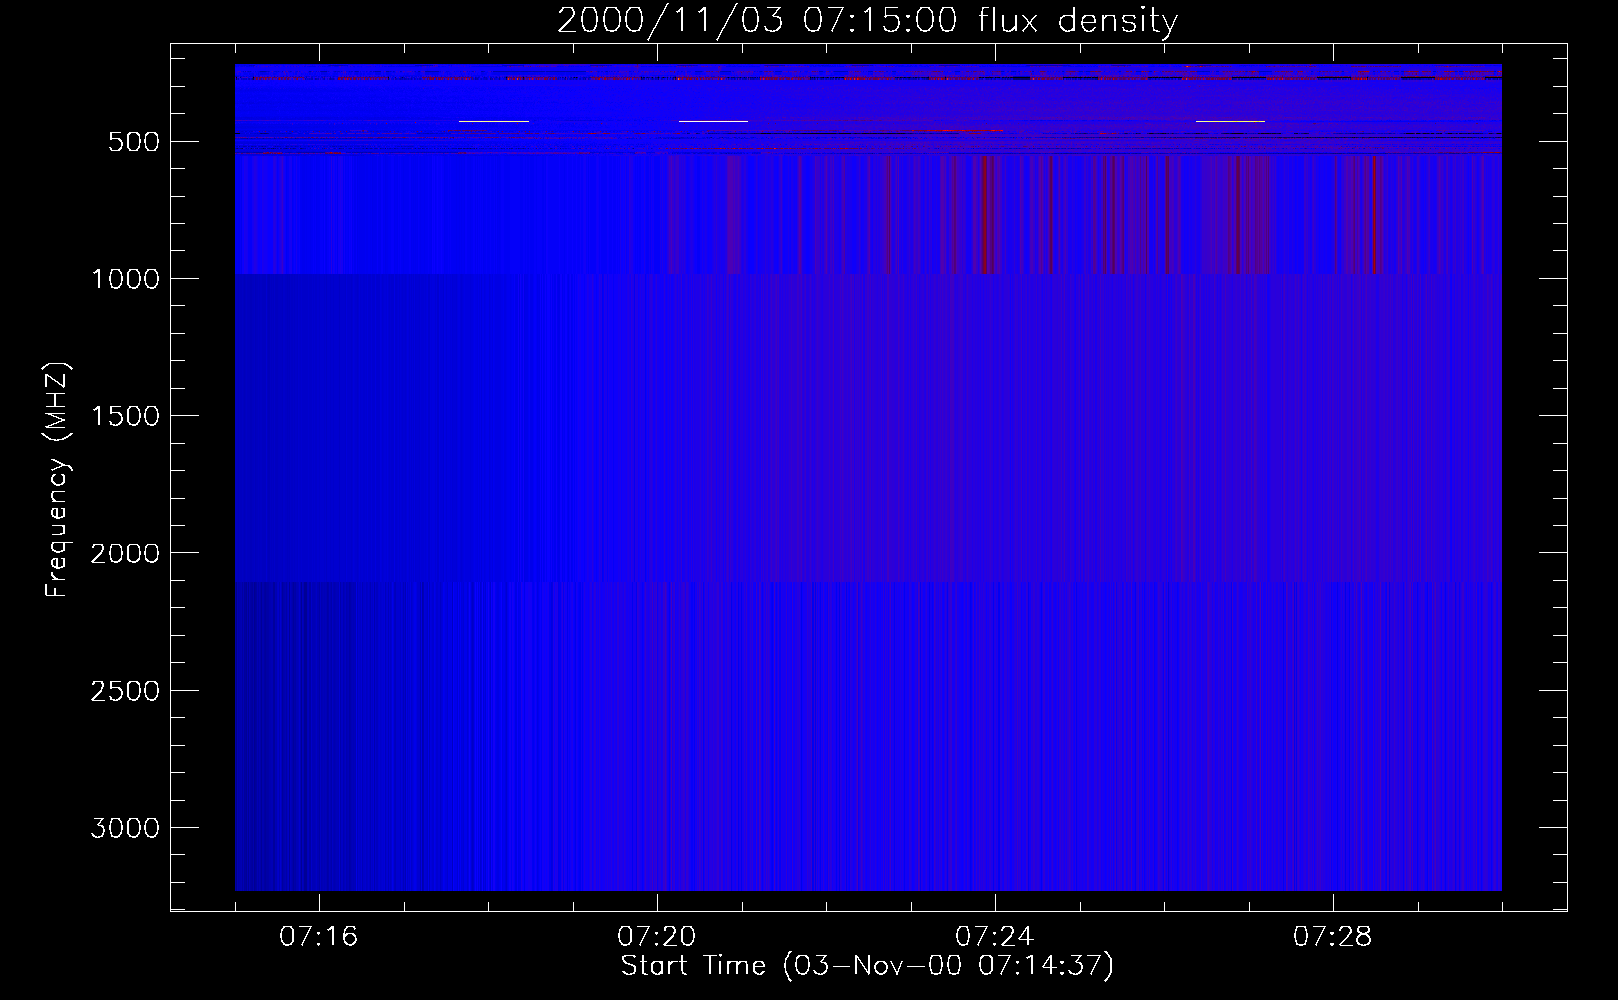This screenshot has height=1000, width=1618.
Task: Click the 500 frequency tick label
Action: 134,142
